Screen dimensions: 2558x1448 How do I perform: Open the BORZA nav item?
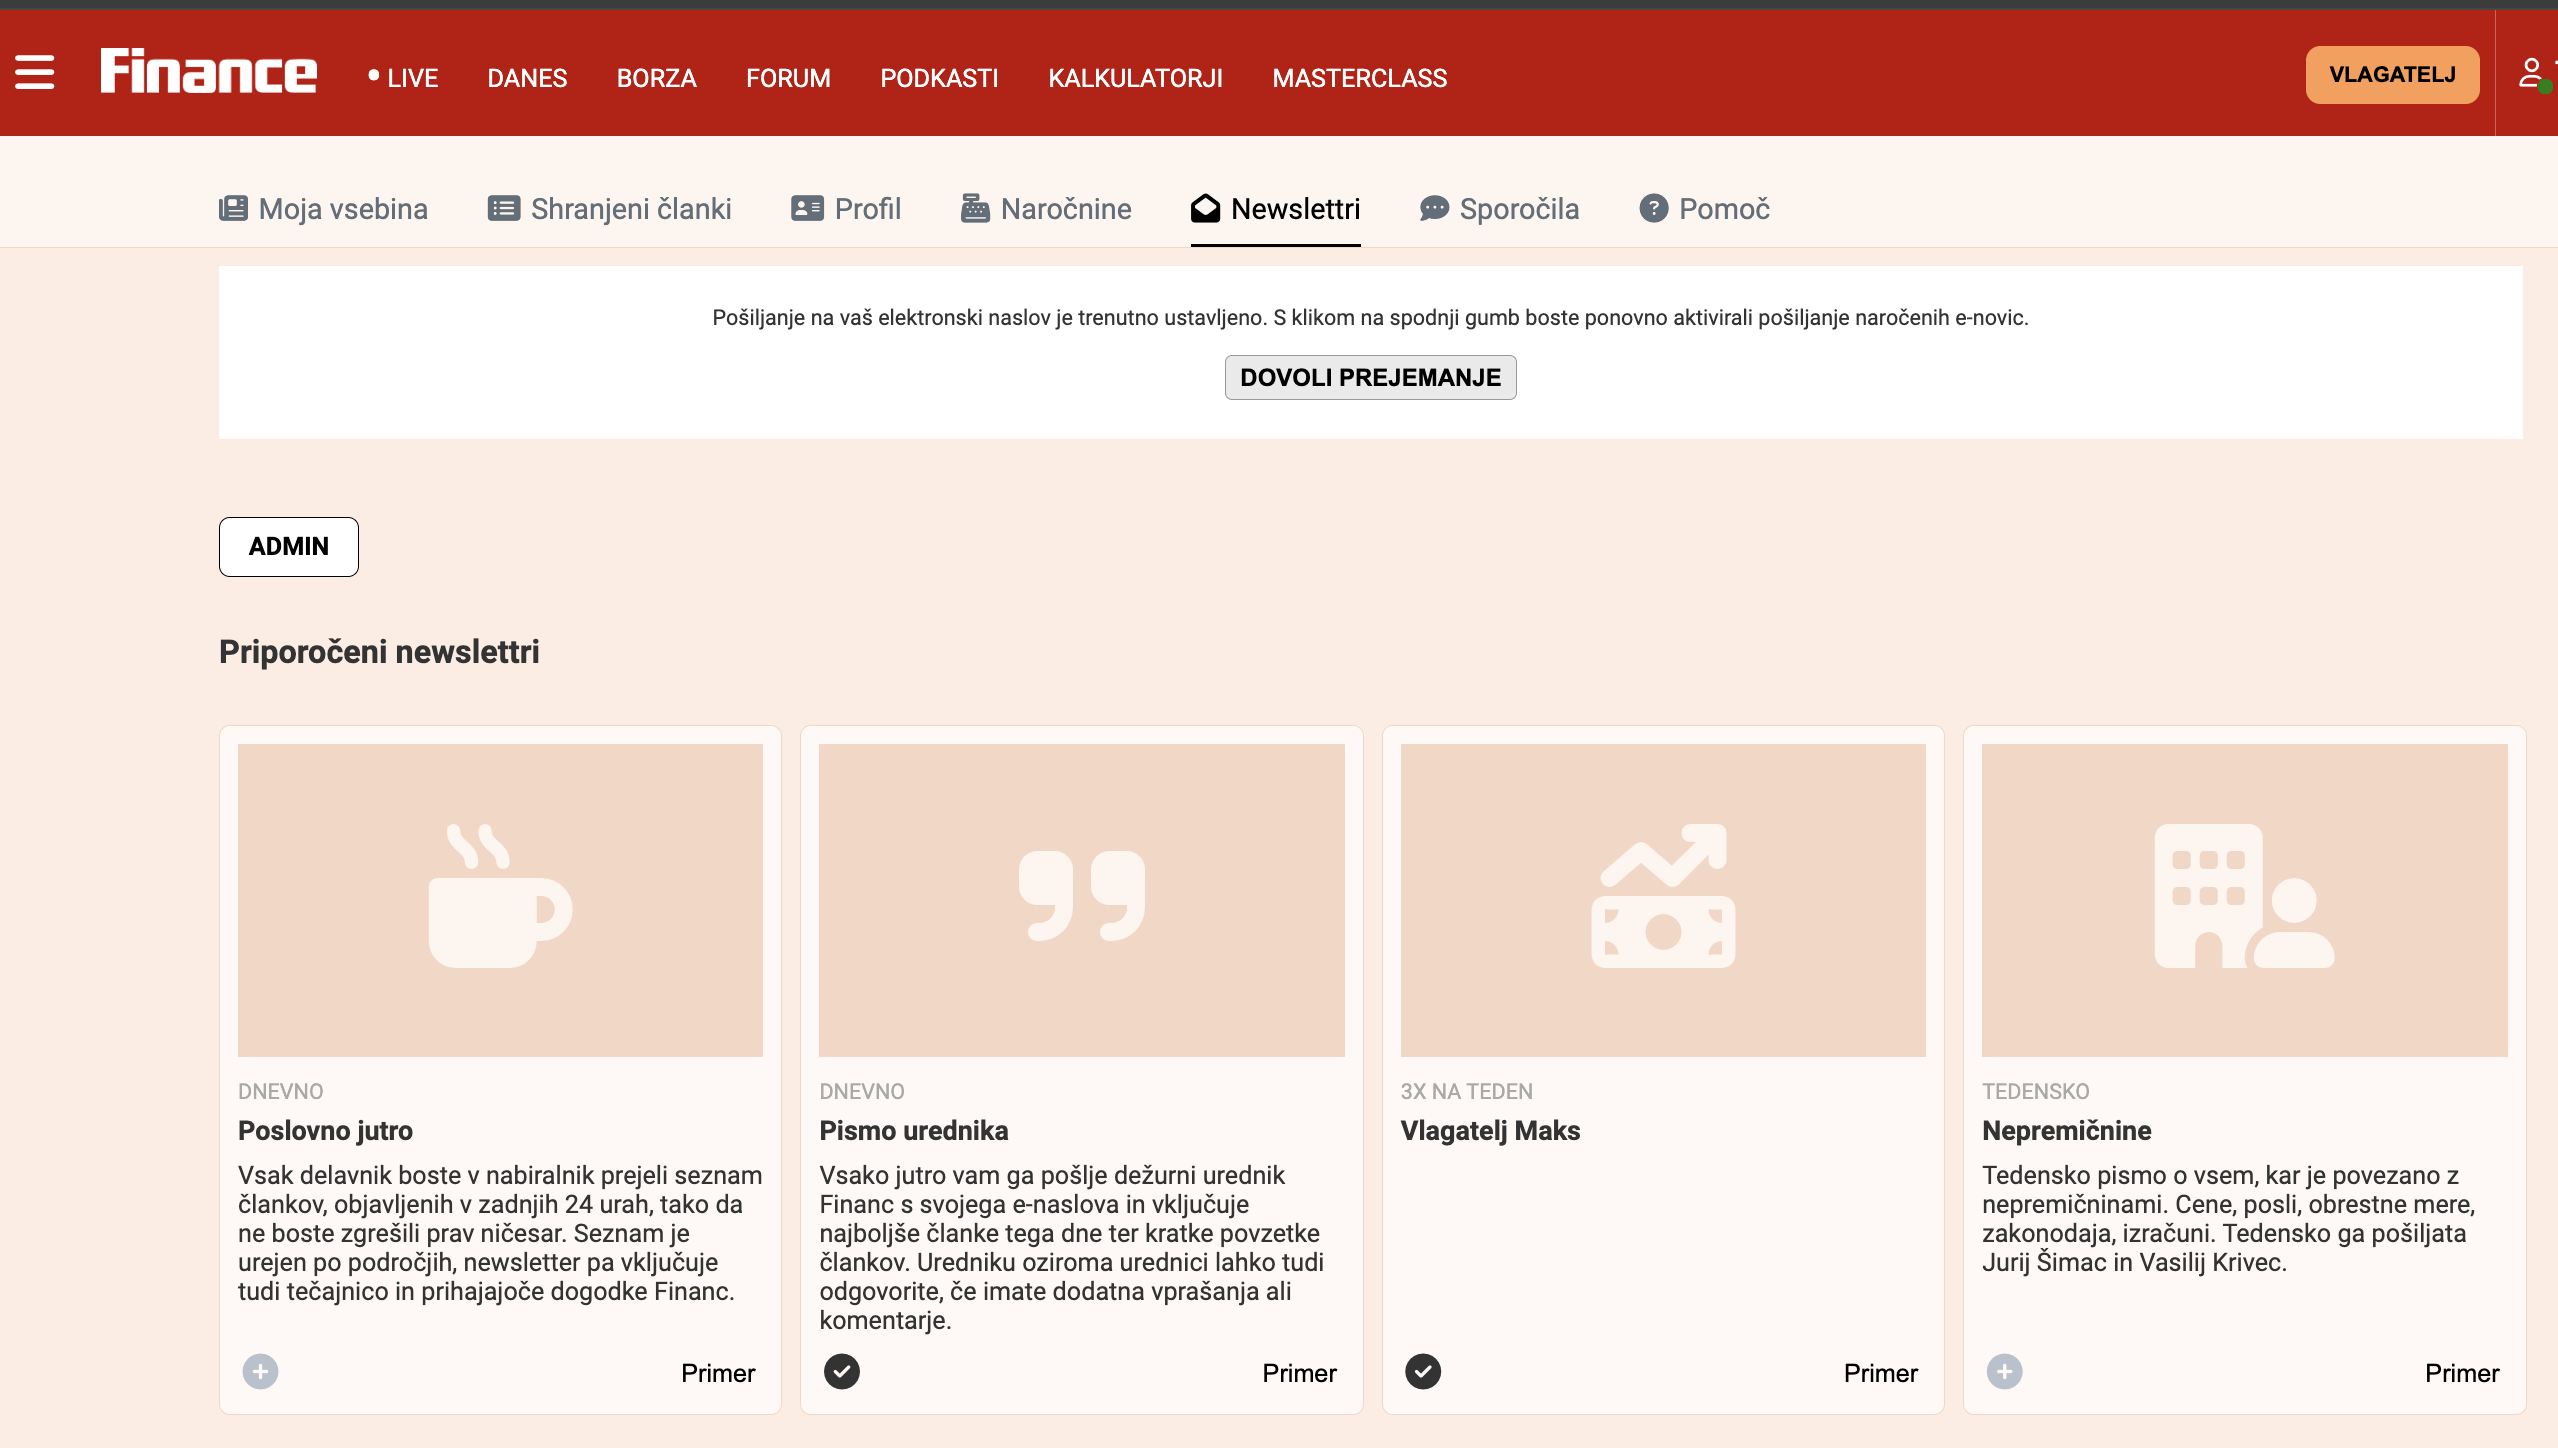pyautogui.click(x=656, y=78)
